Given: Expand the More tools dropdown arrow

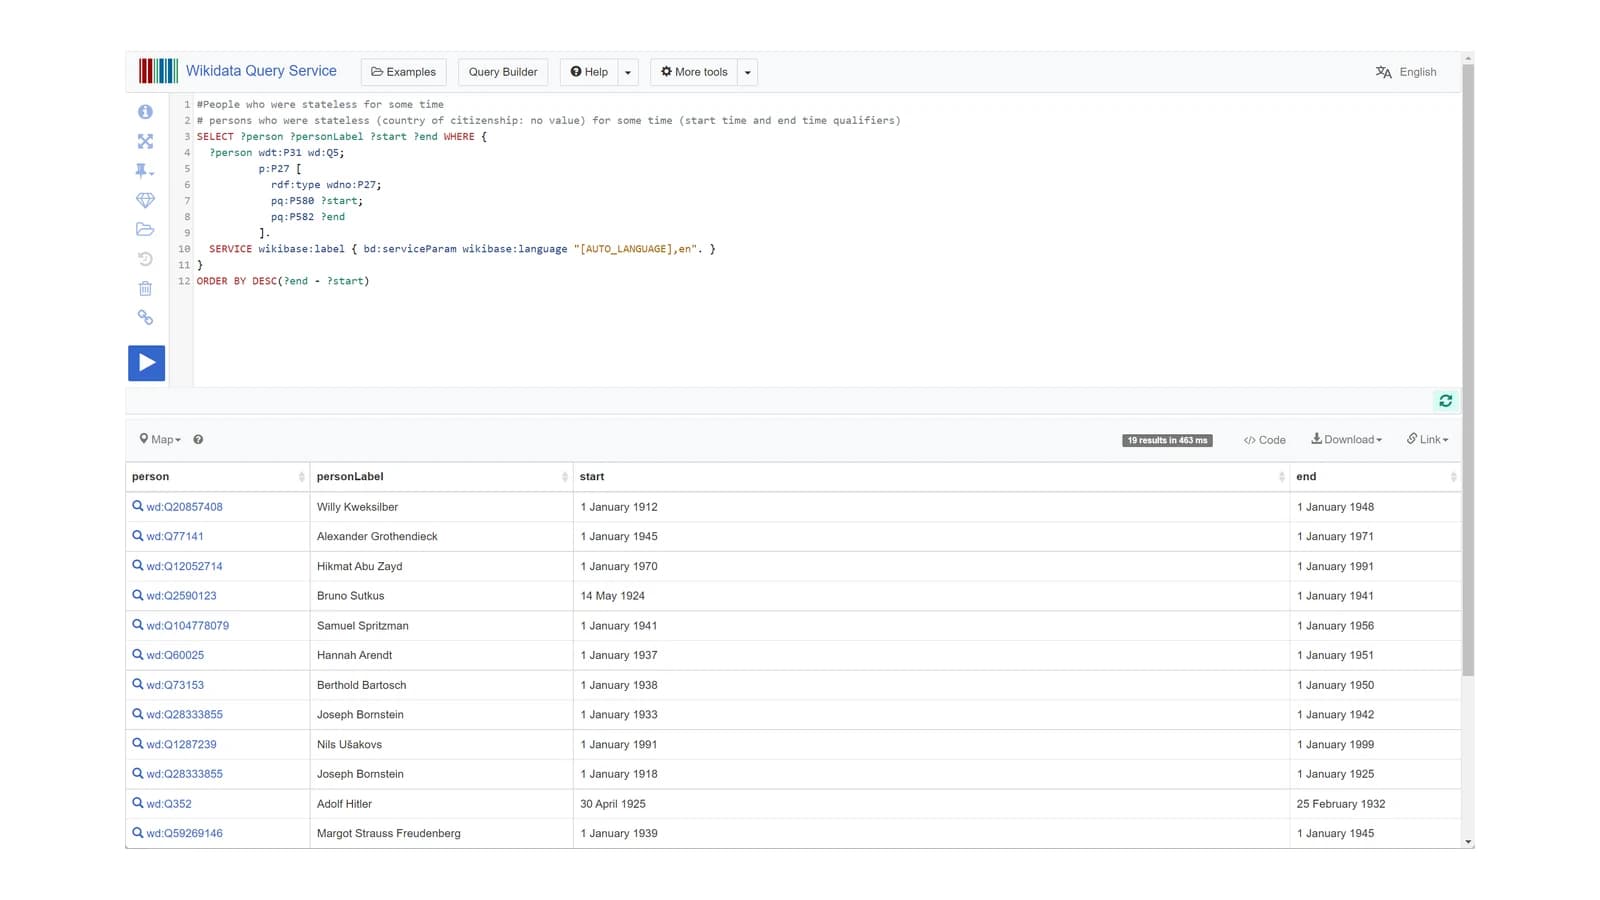Looking at the screenshot, I should [747, 72].
